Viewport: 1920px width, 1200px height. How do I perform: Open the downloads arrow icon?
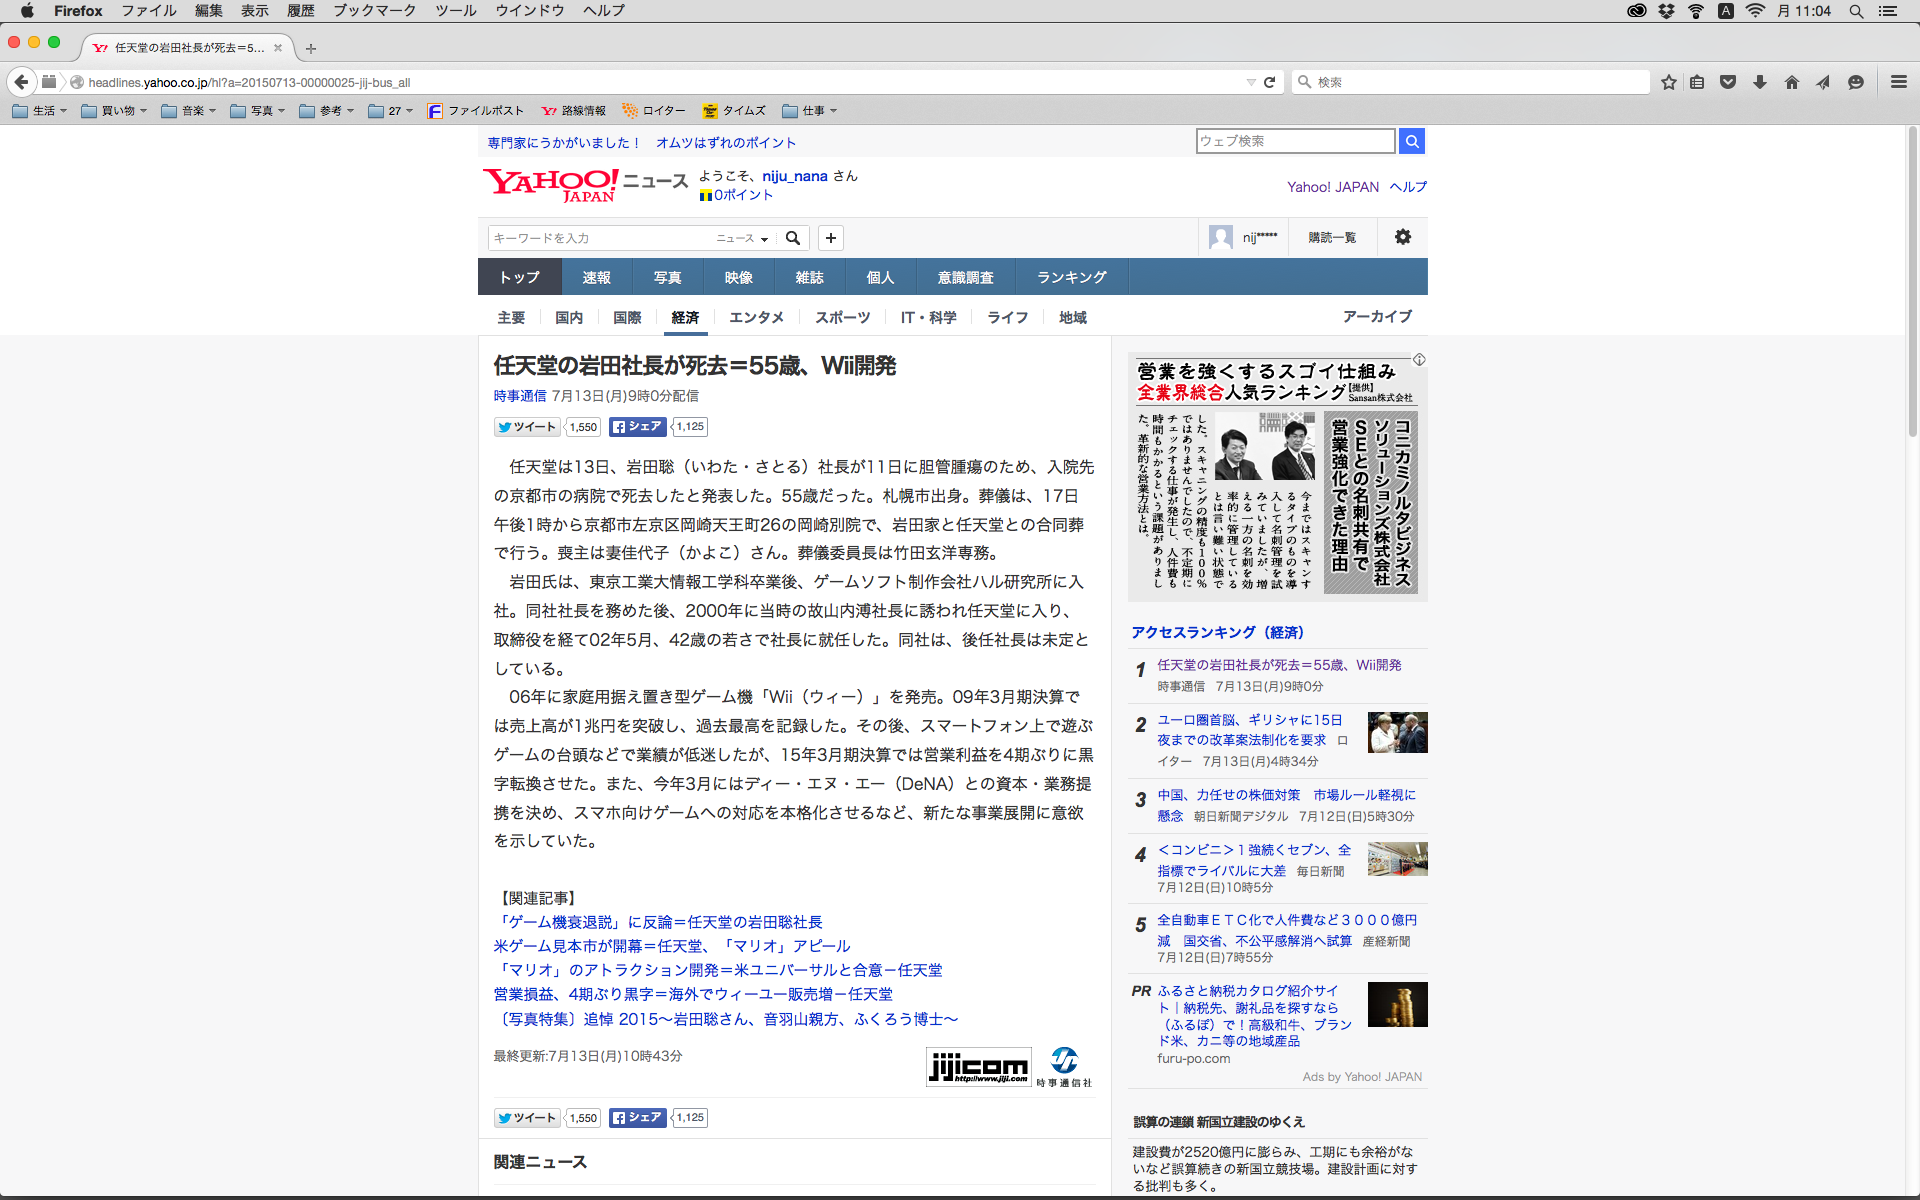point(1759,82)
